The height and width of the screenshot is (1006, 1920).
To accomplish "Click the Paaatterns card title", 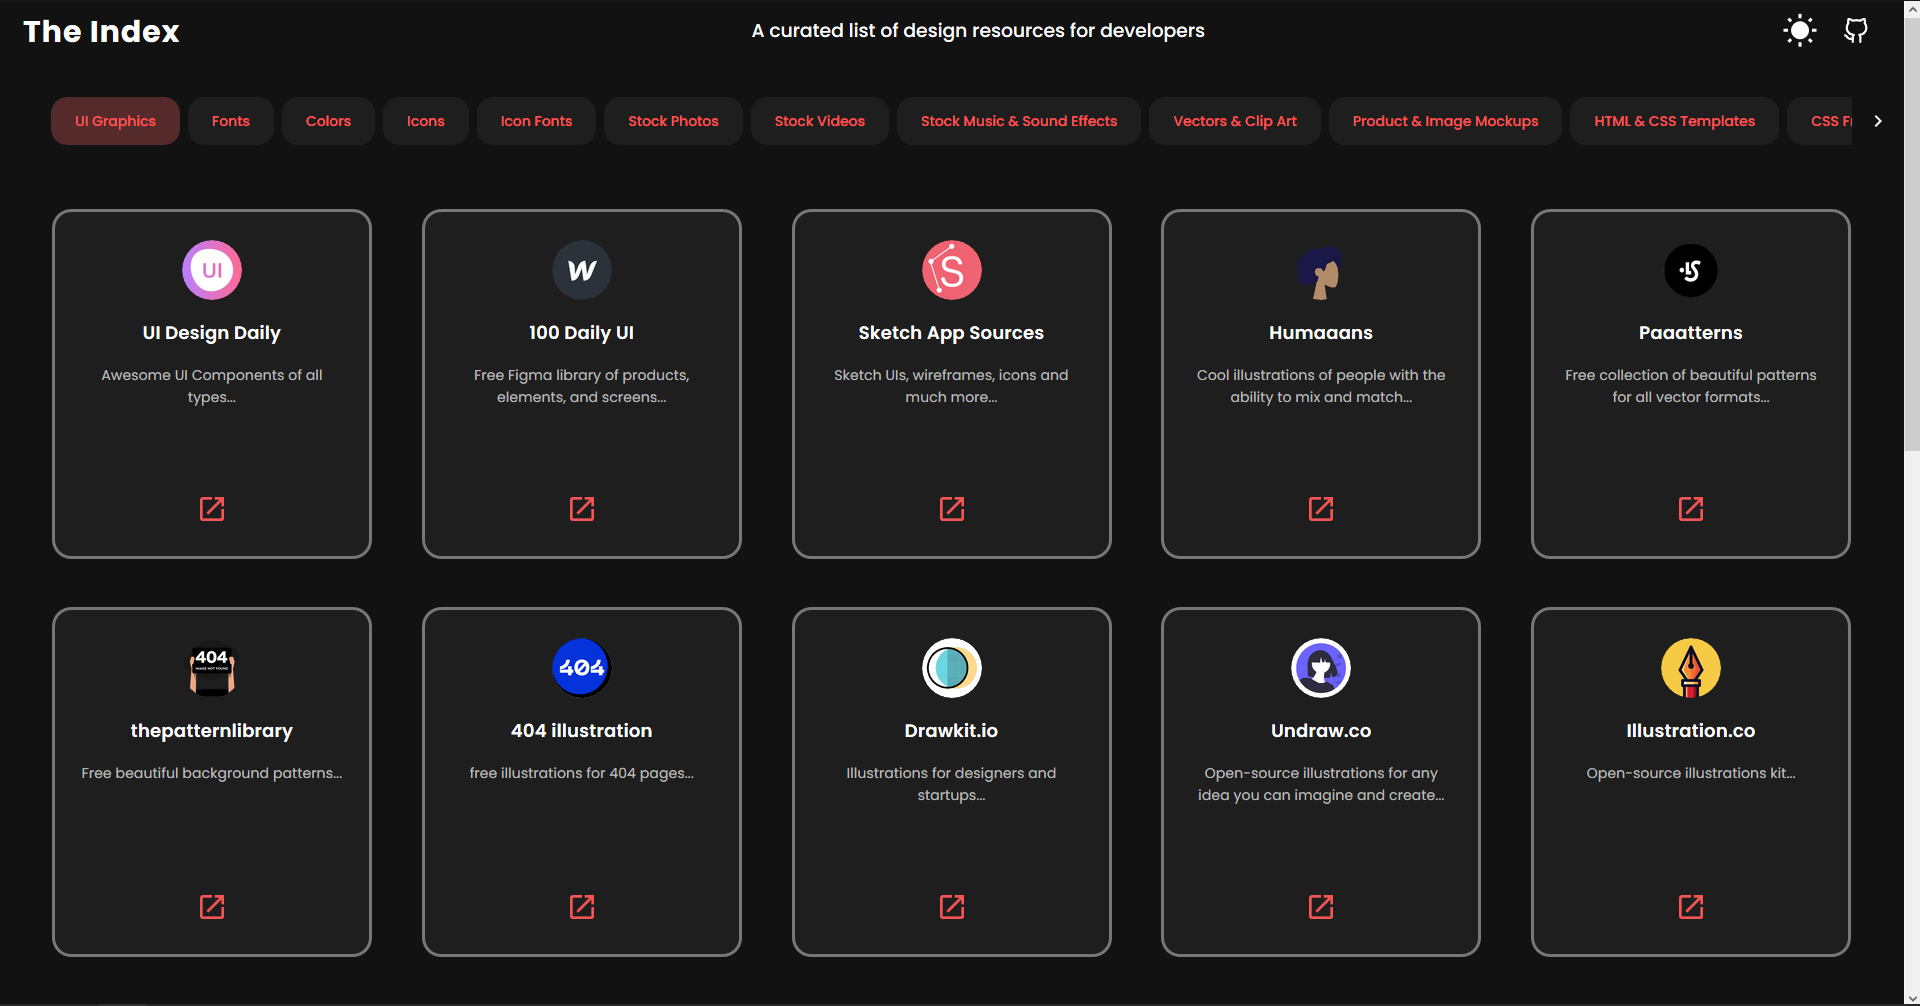I will pyautogui.click(x=1691, y=333).
